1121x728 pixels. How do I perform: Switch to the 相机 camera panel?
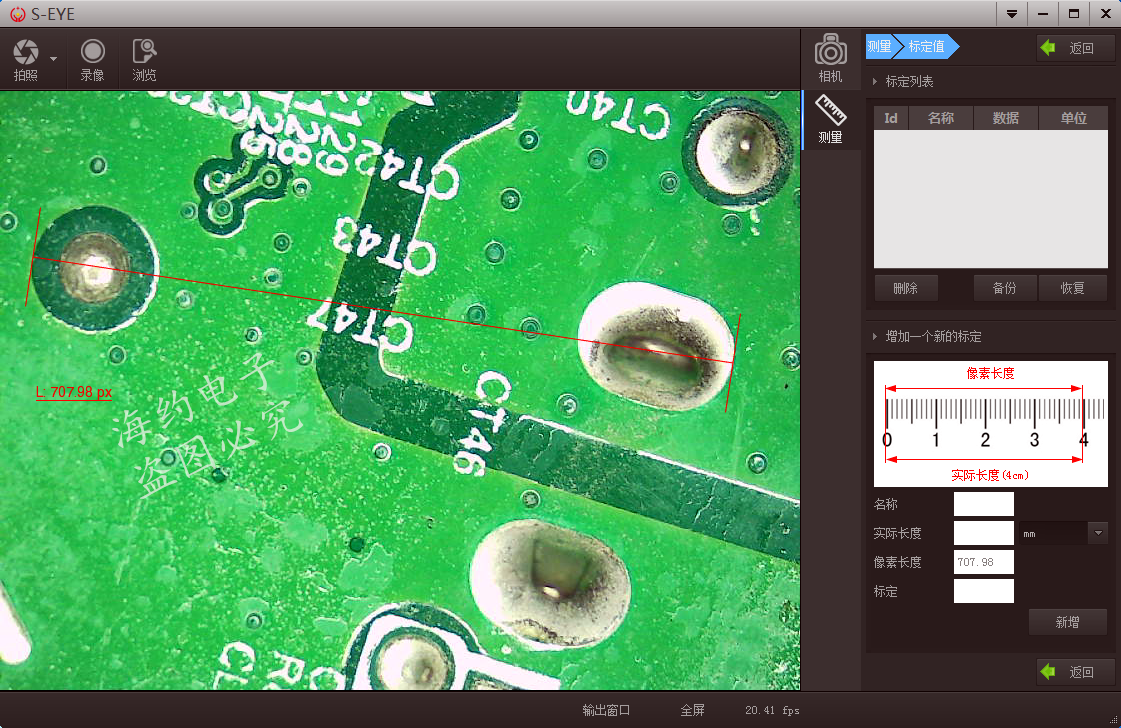point(830,58)
